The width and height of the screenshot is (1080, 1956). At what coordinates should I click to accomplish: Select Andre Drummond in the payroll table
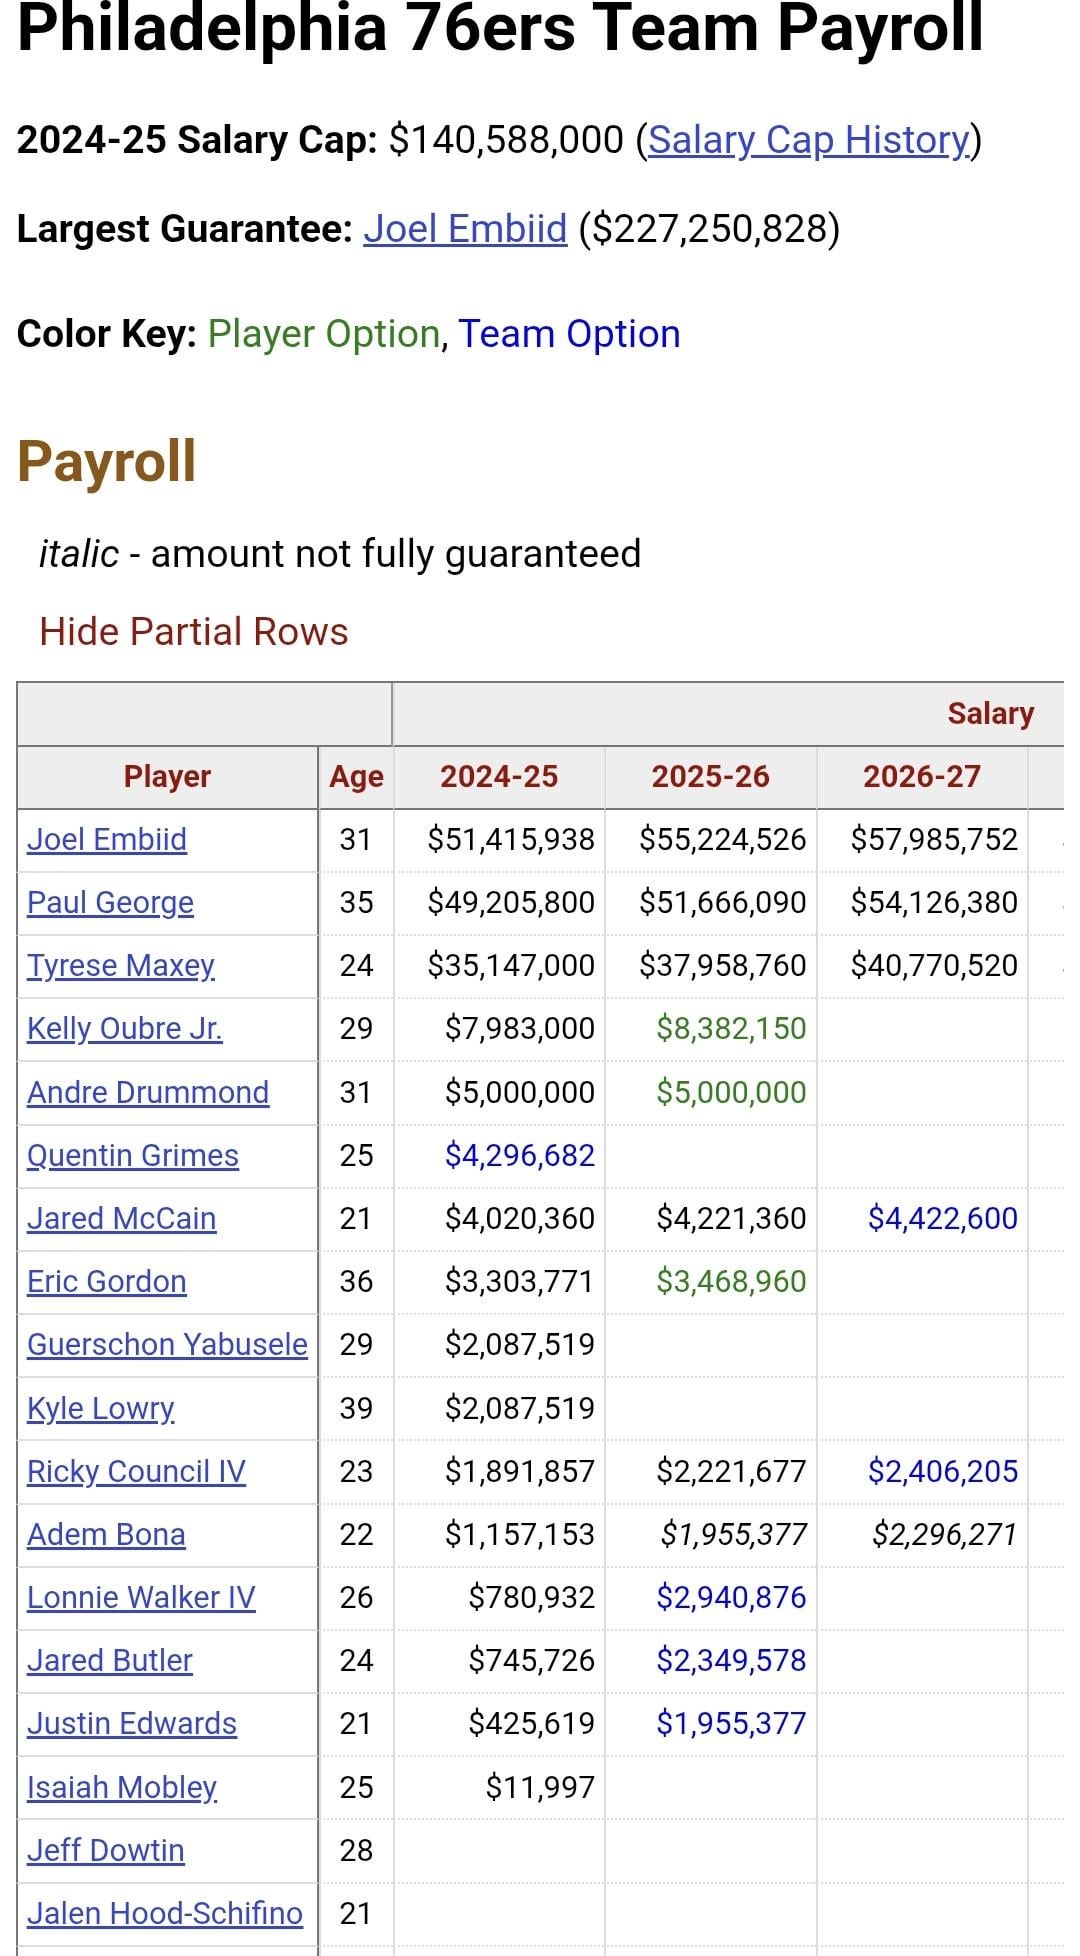(148, 1092)
